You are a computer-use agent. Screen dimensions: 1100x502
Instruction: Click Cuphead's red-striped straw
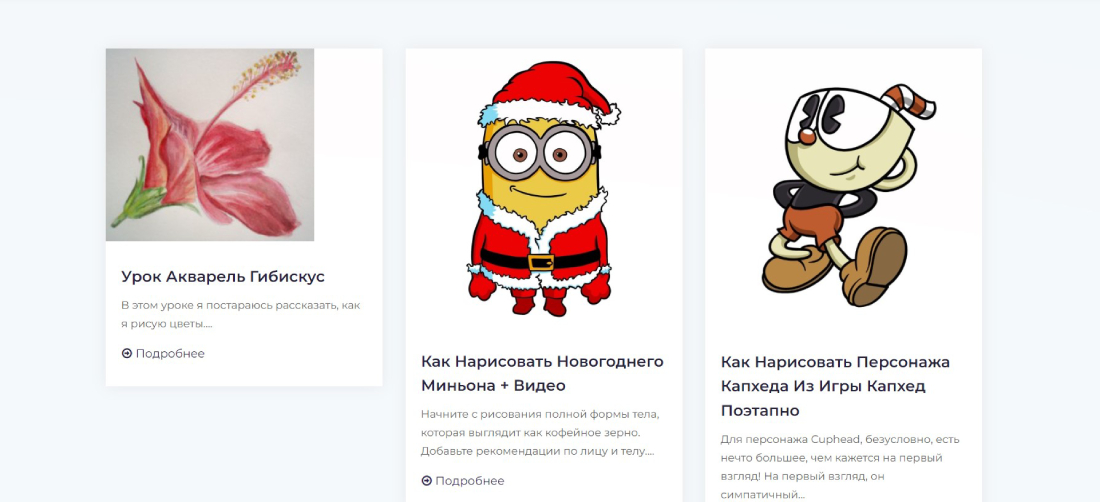[x=908, y=103]
